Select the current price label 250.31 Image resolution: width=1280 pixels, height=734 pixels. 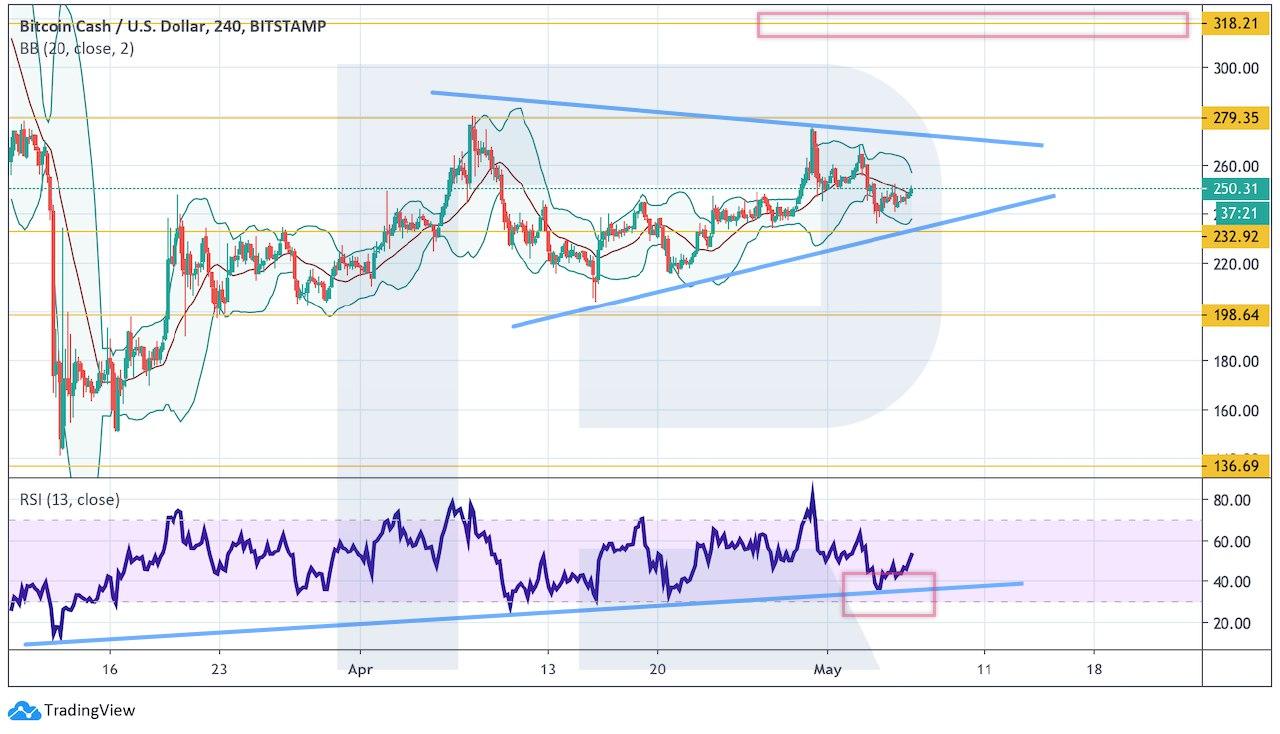(1236, 188)
